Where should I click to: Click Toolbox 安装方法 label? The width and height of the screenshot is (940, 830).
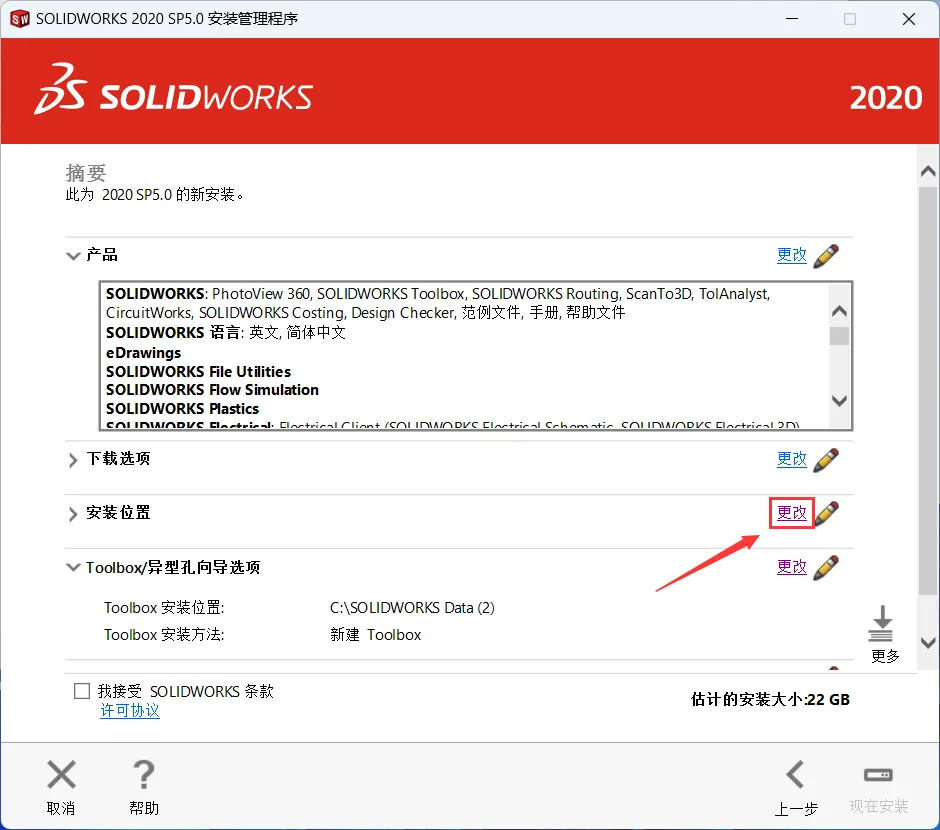(164, 635)
